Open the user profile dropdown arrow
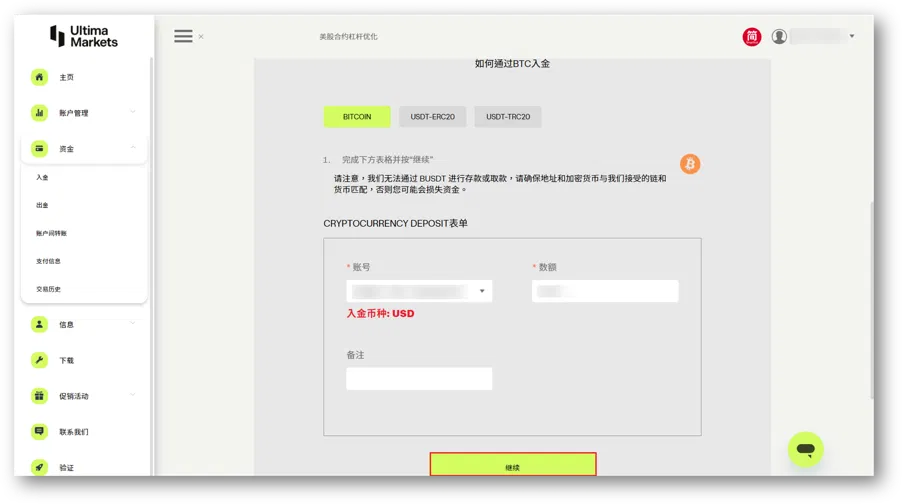This screenshot has height=504, width=902. click(852, 36)
